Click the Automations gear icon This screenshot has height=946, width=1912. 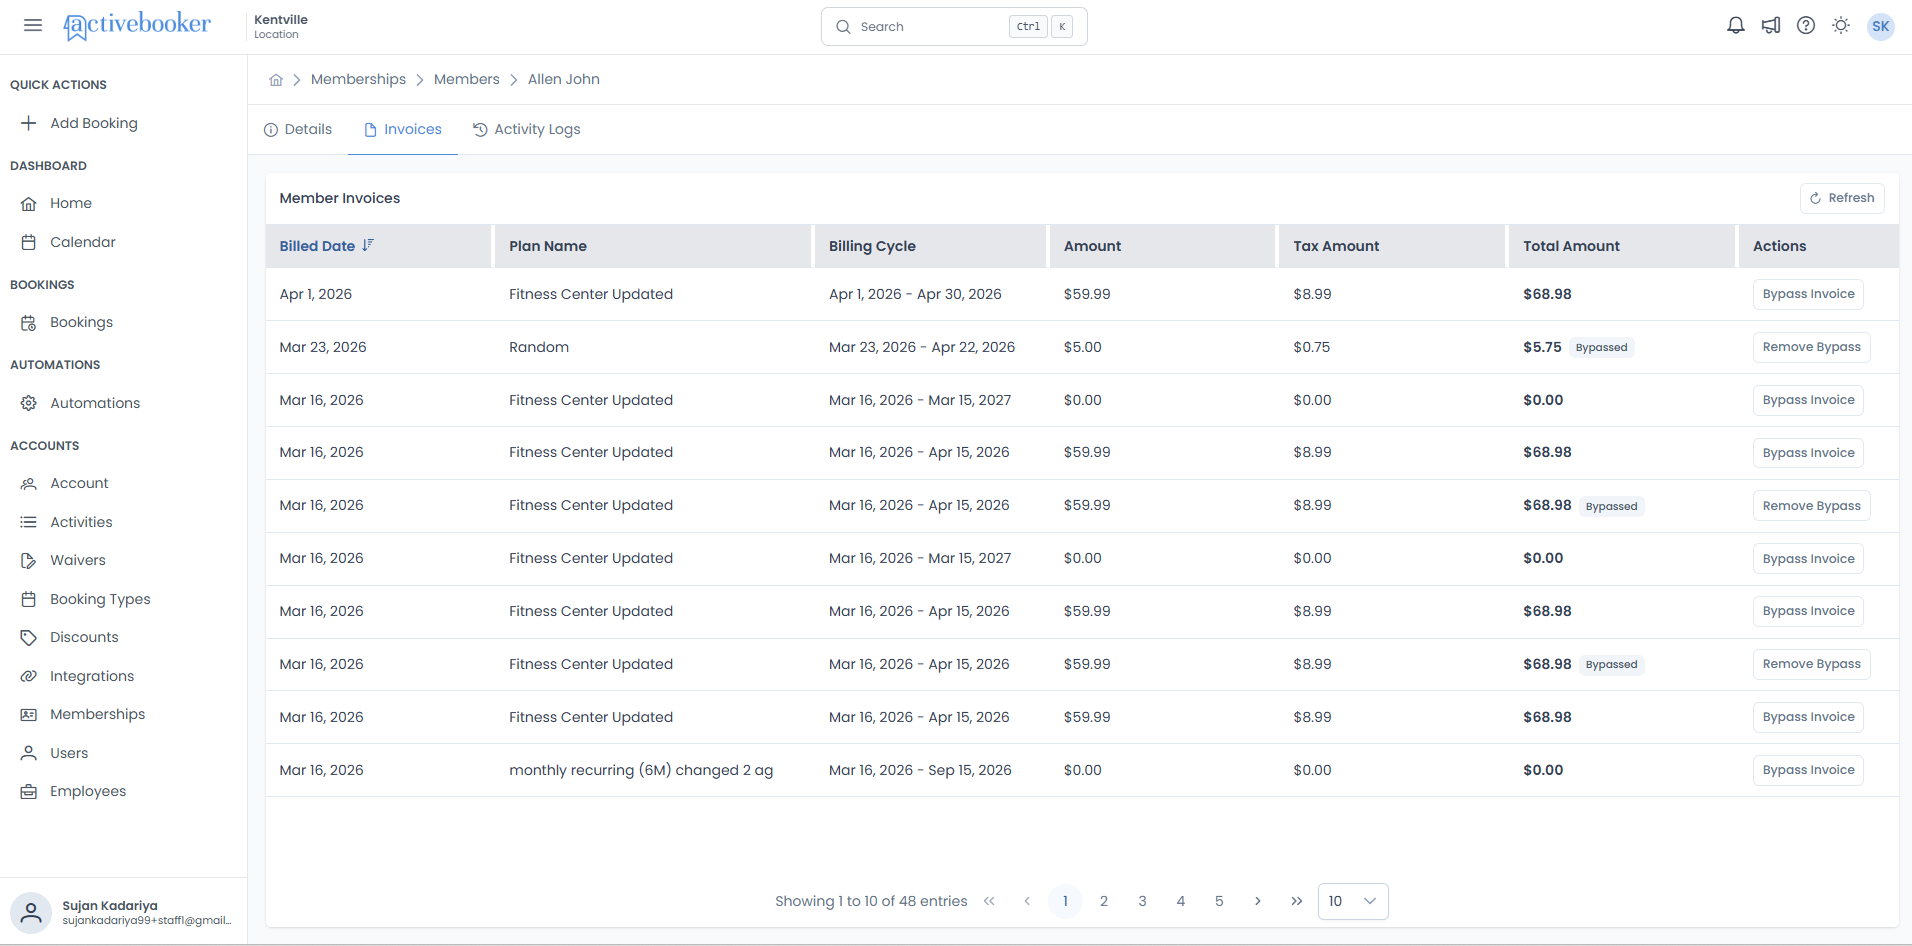pyautogui.click(x=29, y=403)
